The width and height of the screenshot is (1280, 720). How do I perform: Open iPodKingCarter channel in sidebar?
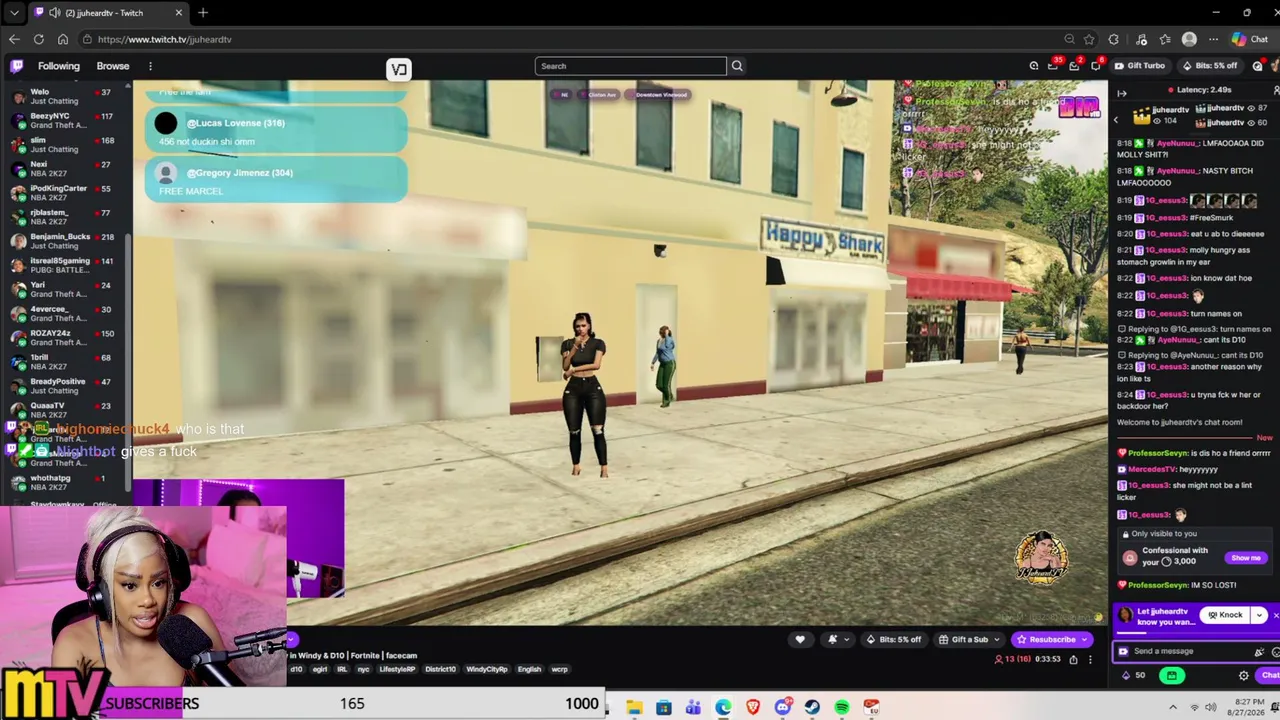[x=66, y=193]
